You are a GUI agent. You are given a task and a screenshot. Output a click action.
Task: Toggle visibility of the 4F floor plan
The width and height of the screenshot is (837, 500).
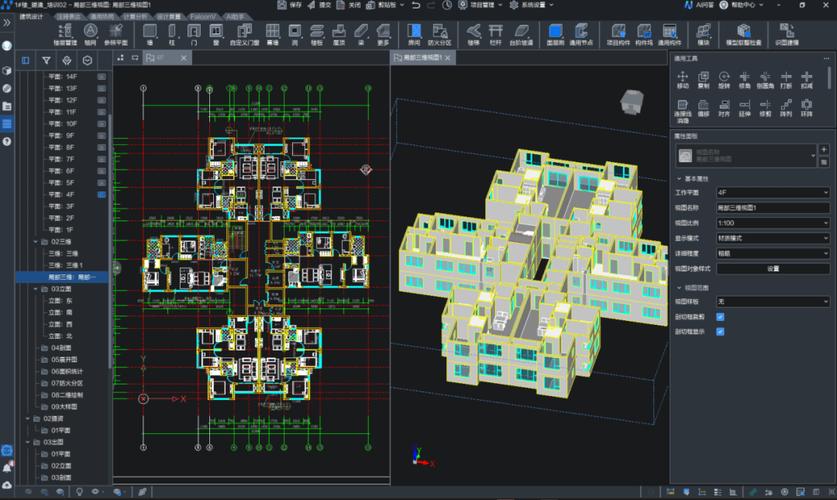102,194
